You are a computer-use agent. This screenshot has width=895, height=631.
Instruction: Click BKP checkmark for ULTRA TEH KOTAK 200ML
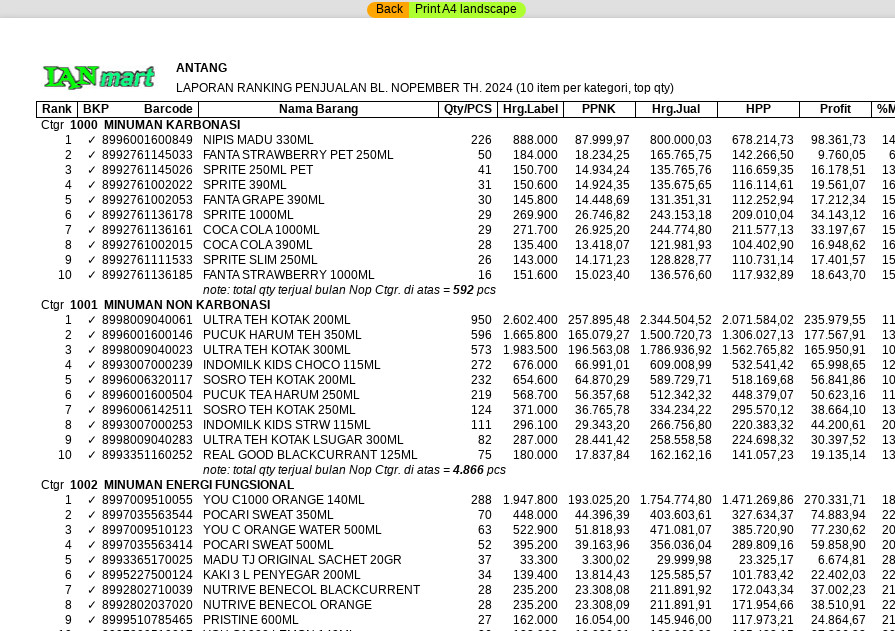point(92,320)
